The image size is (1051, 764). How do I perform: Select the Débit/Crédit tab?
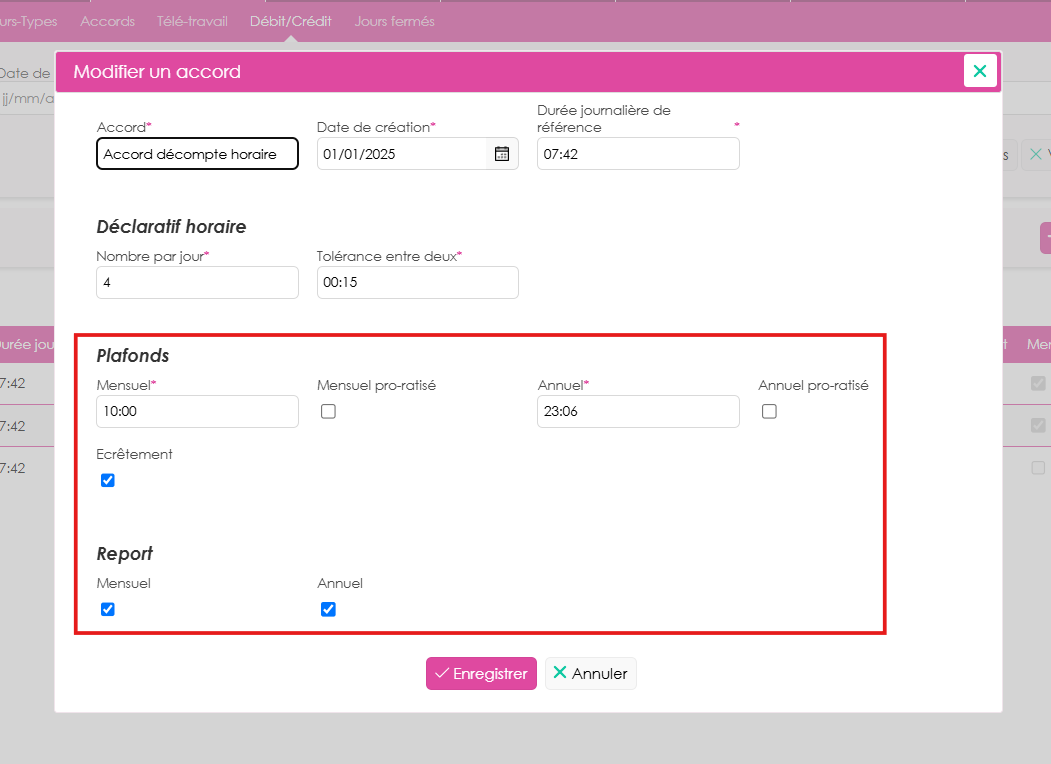(291, 21)
